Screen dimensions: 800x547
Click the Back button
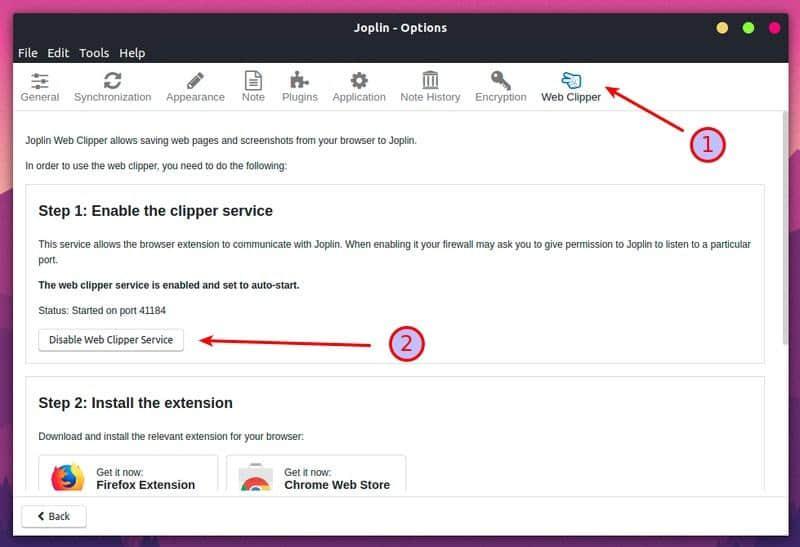tap(54, 516)
